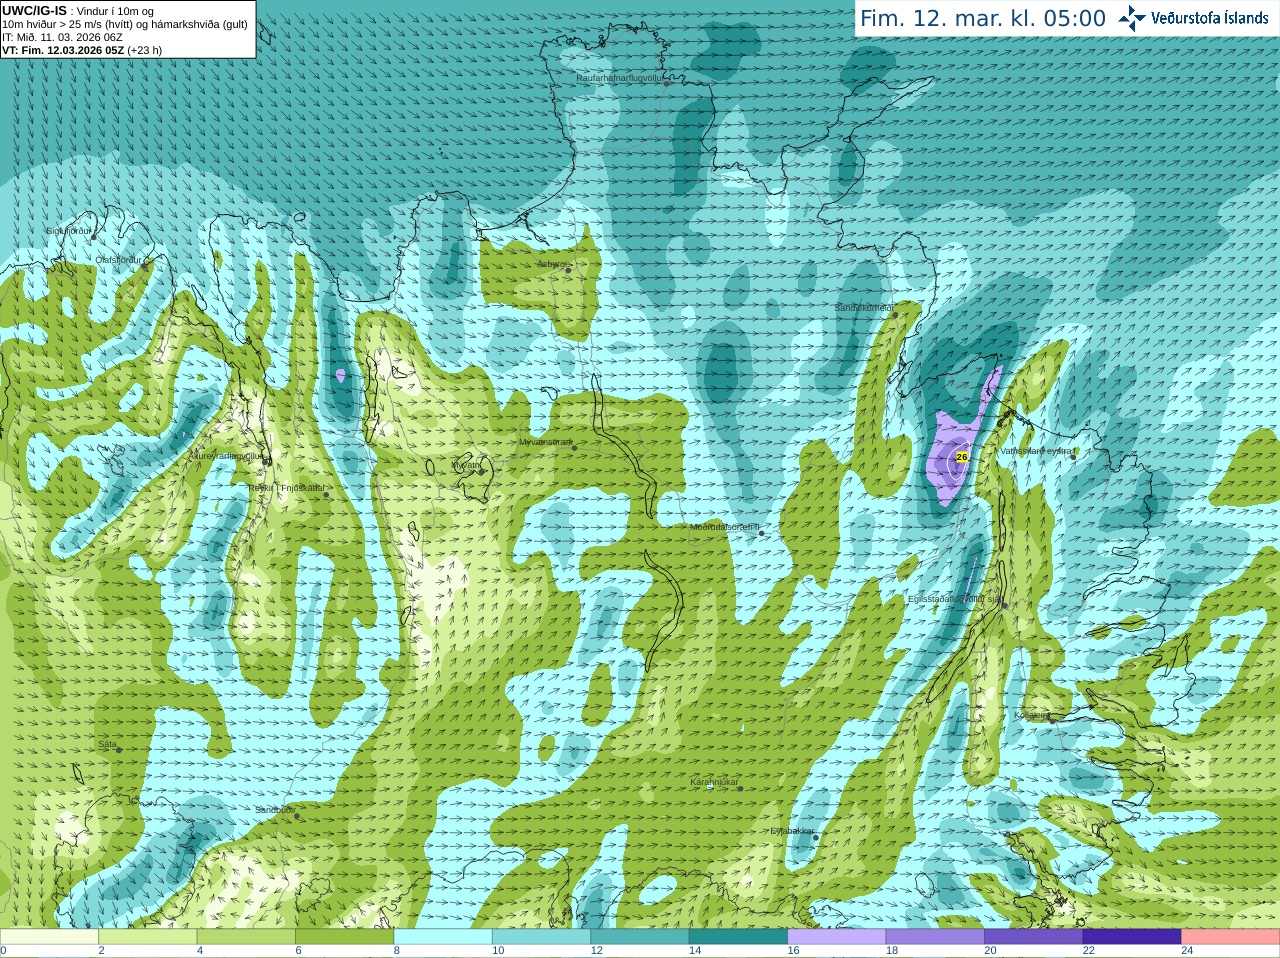The height and width of the screenshot is (958, 1280).
Task: Select the Raufarhafnarflugvöllur station marker
Action: (667, 84)
